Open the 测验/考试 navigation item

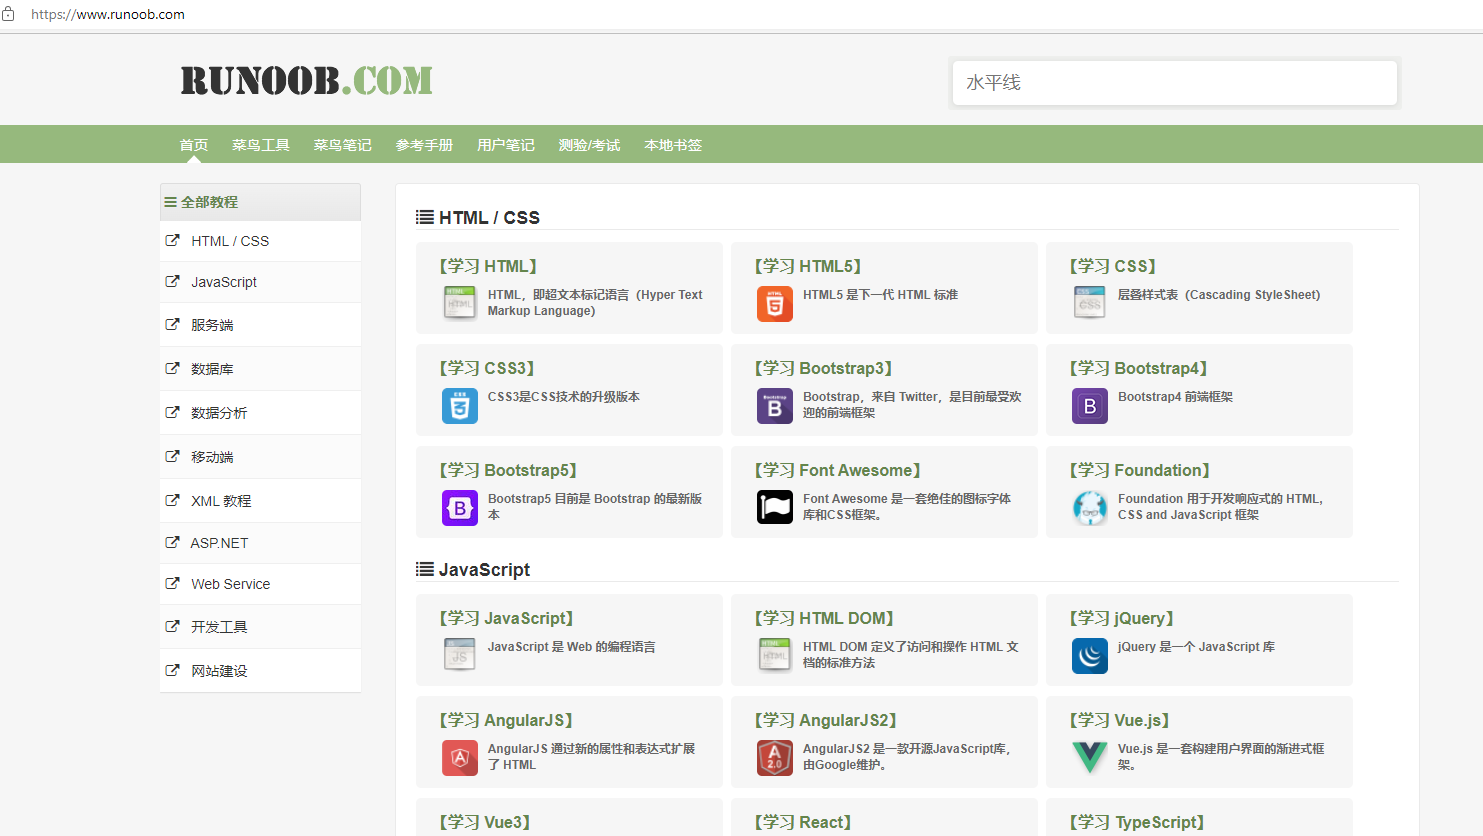[x=589, y=145]
